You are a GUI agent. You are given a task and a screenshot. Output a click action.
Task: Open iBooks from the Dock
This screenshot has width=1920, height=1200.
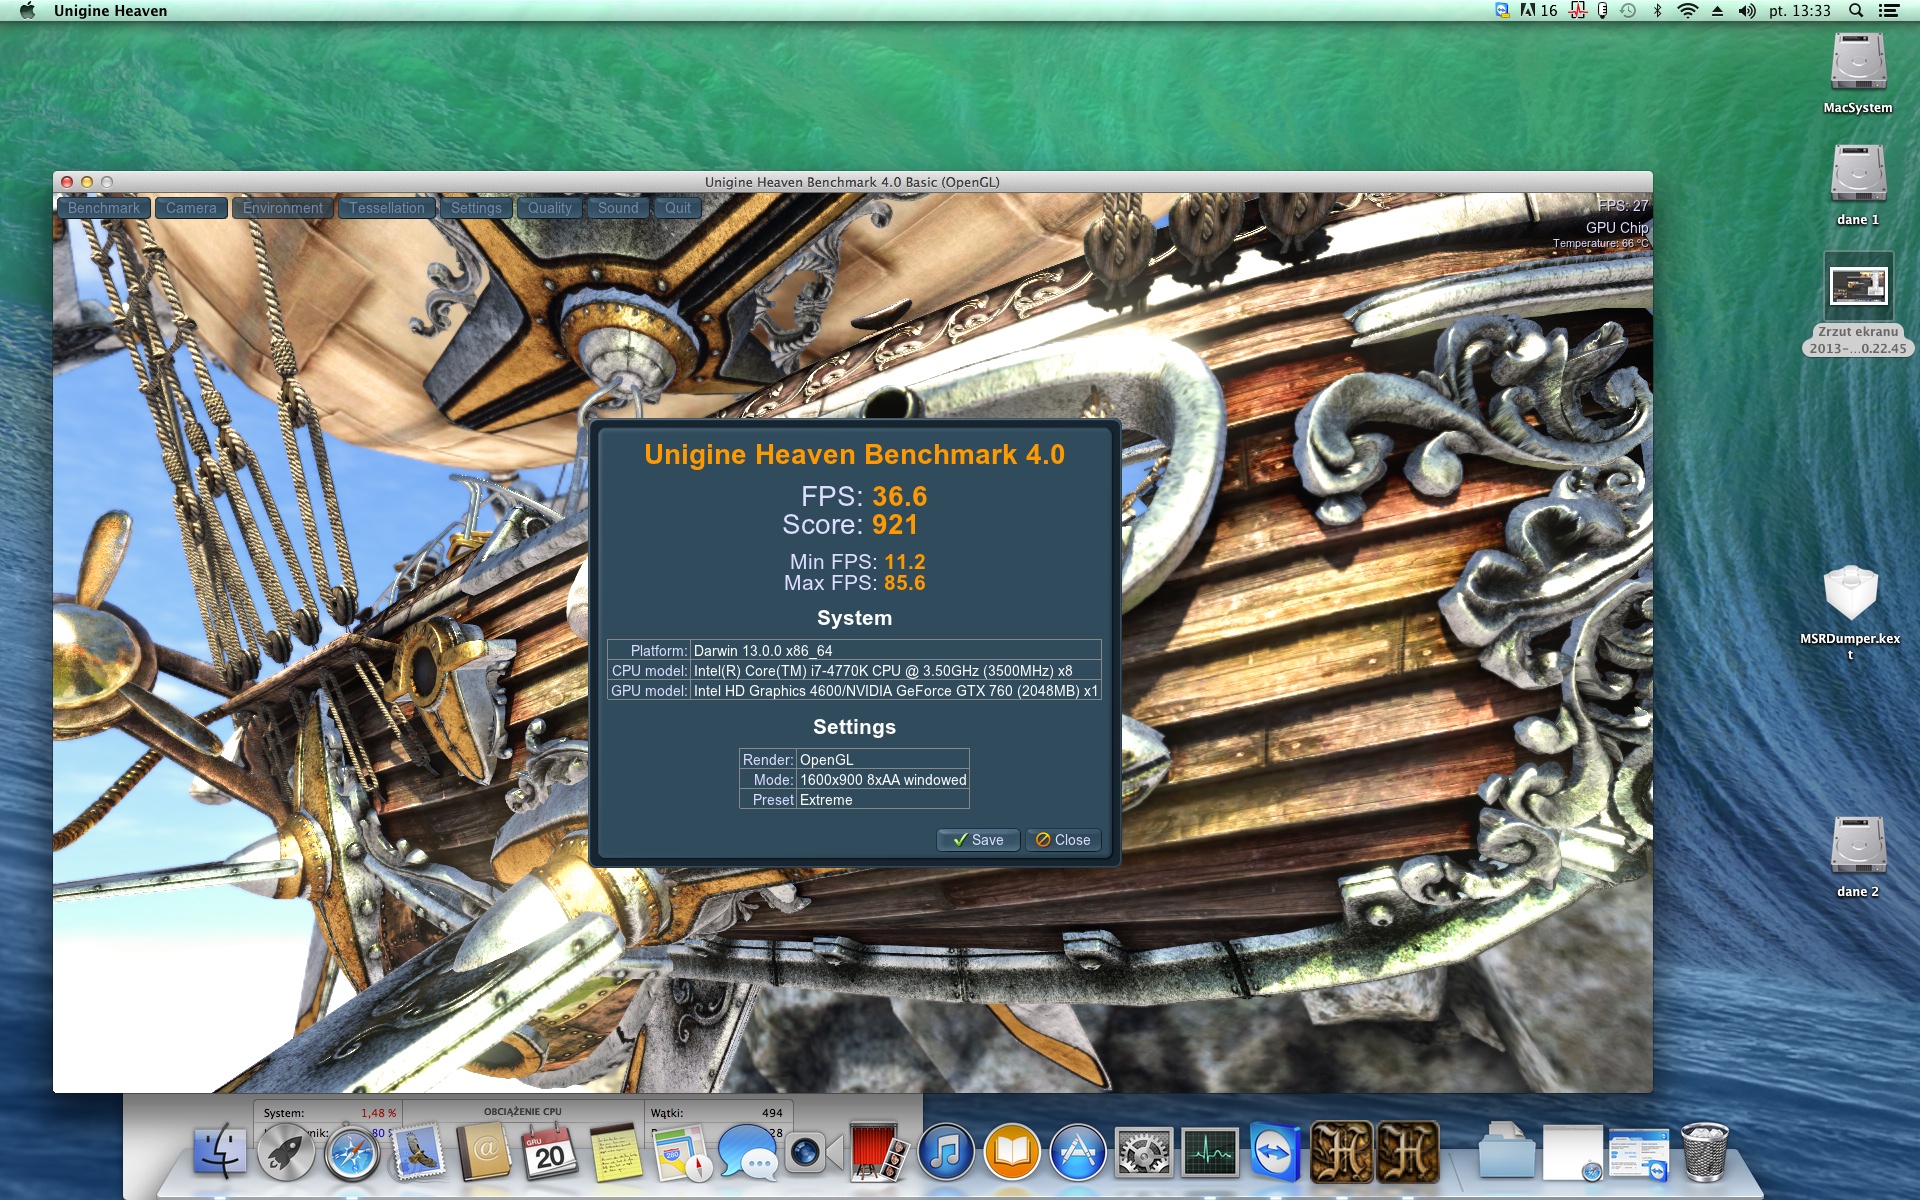point(1012,1152)
